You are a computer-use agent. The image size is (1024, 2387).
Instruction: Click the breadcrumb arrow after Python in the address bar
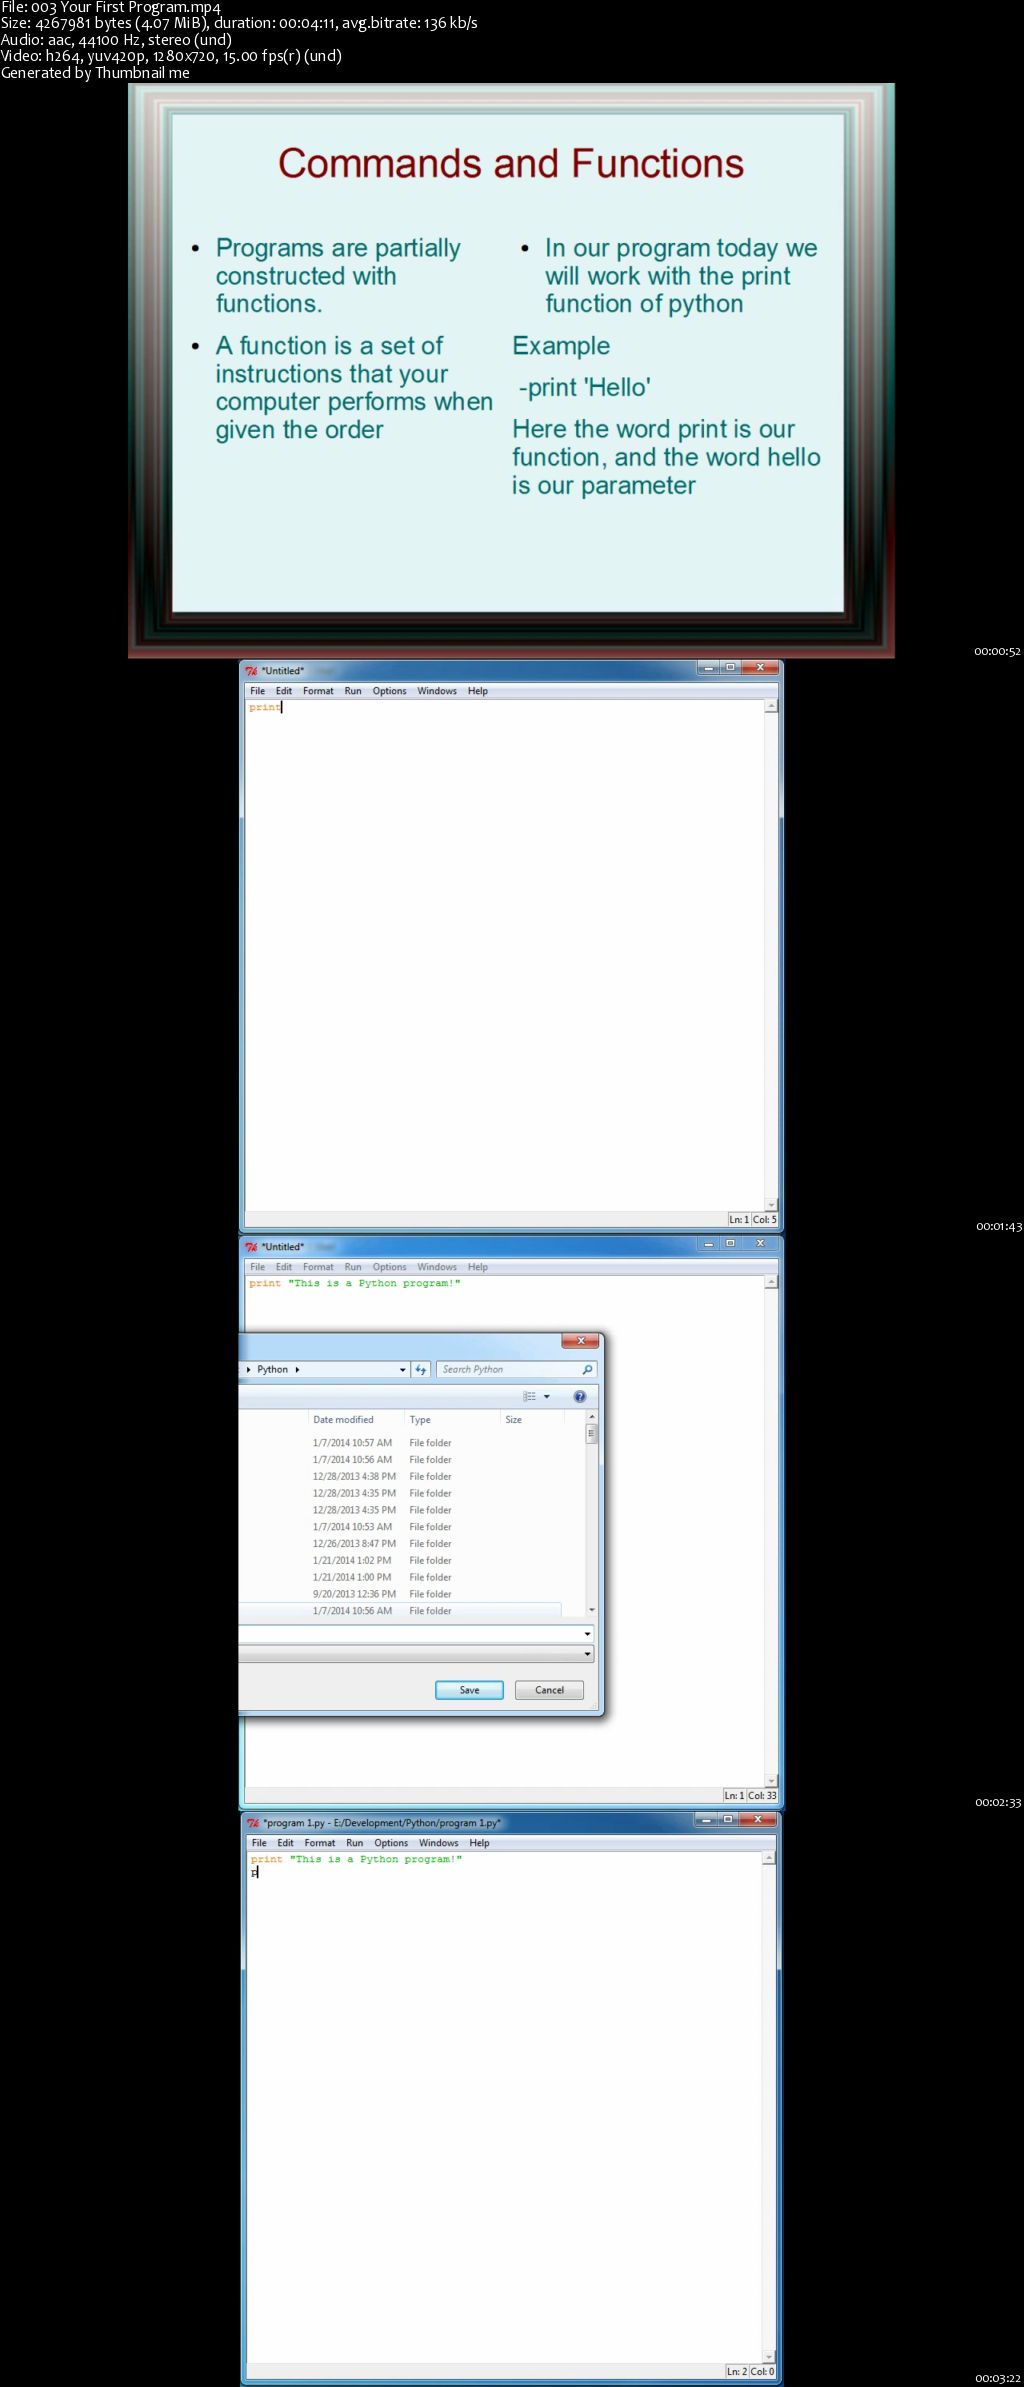[x=297, y=1369]
